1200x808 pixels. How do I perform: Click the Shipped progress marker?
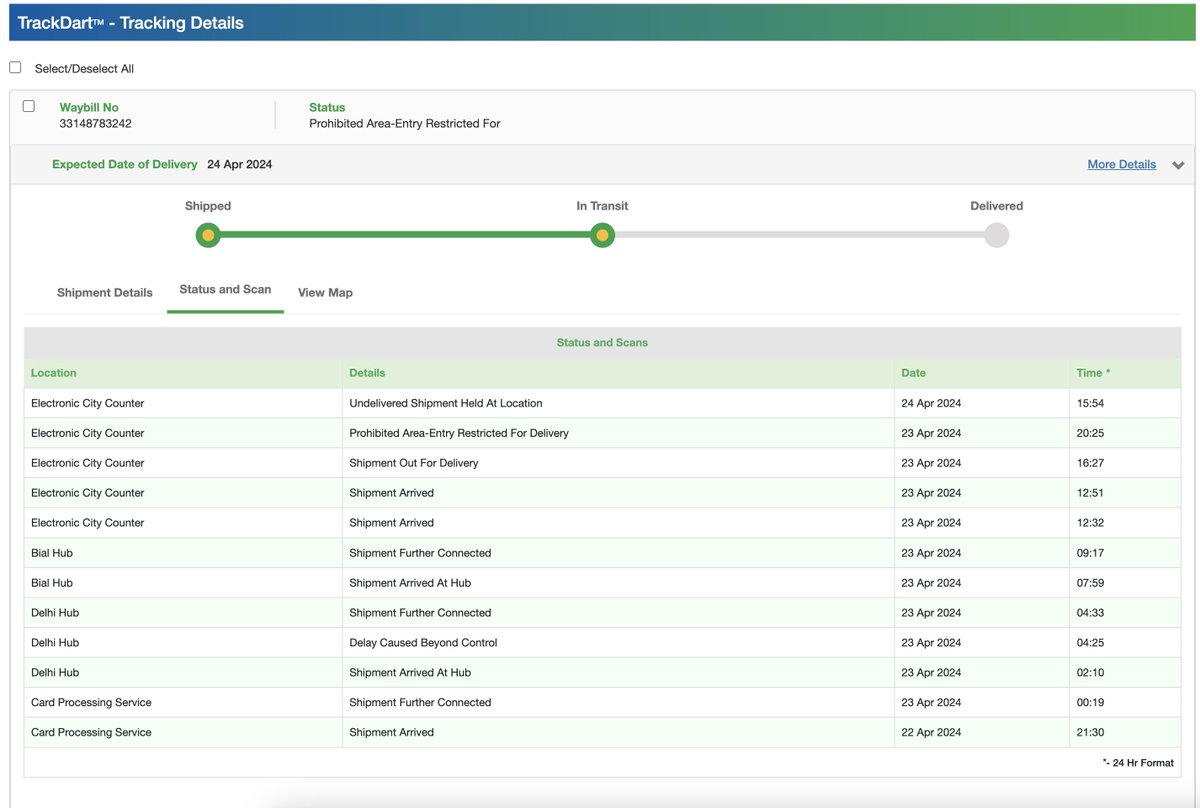[x=208, y=235]
